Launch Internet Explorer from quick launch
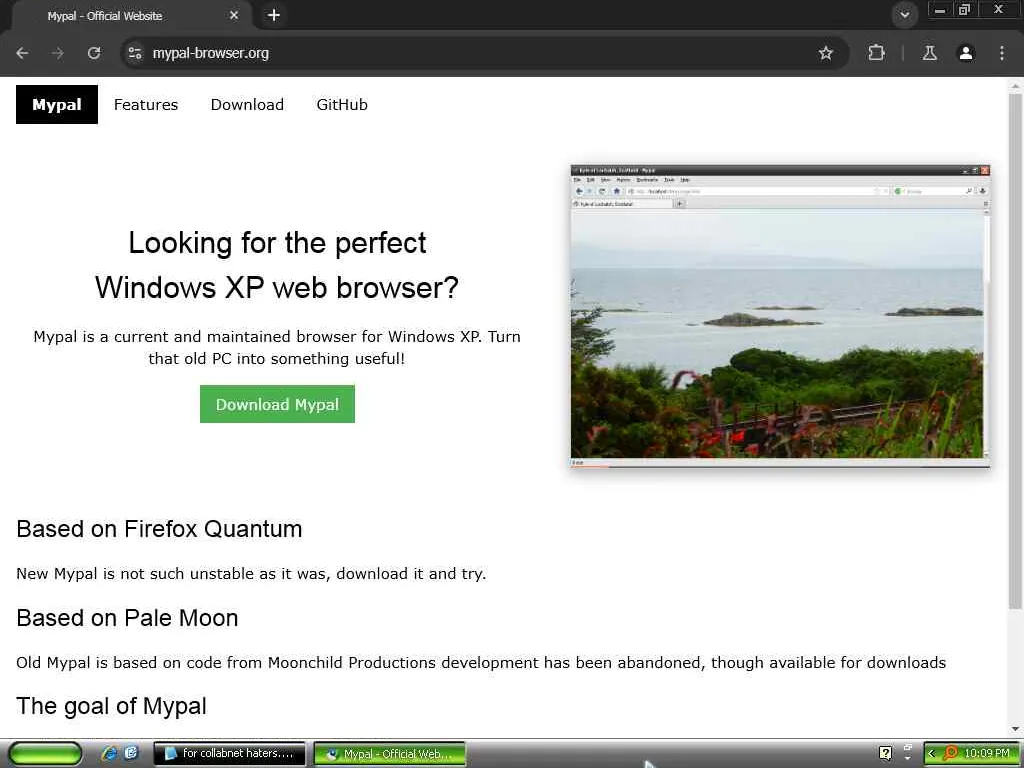1024x768 pixels. tap(108, 753)
